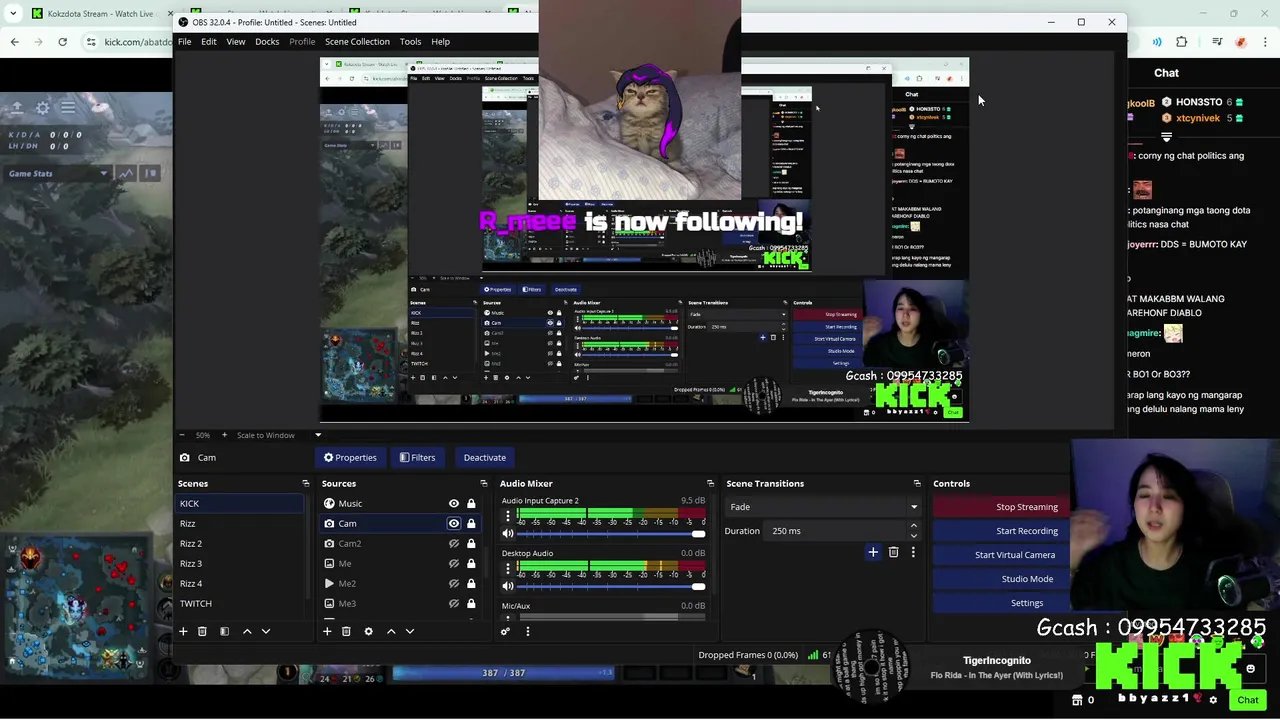Open the Fade transition dropdown
The height and width of the screenshot is (720, 1280).
coord(823,507)
